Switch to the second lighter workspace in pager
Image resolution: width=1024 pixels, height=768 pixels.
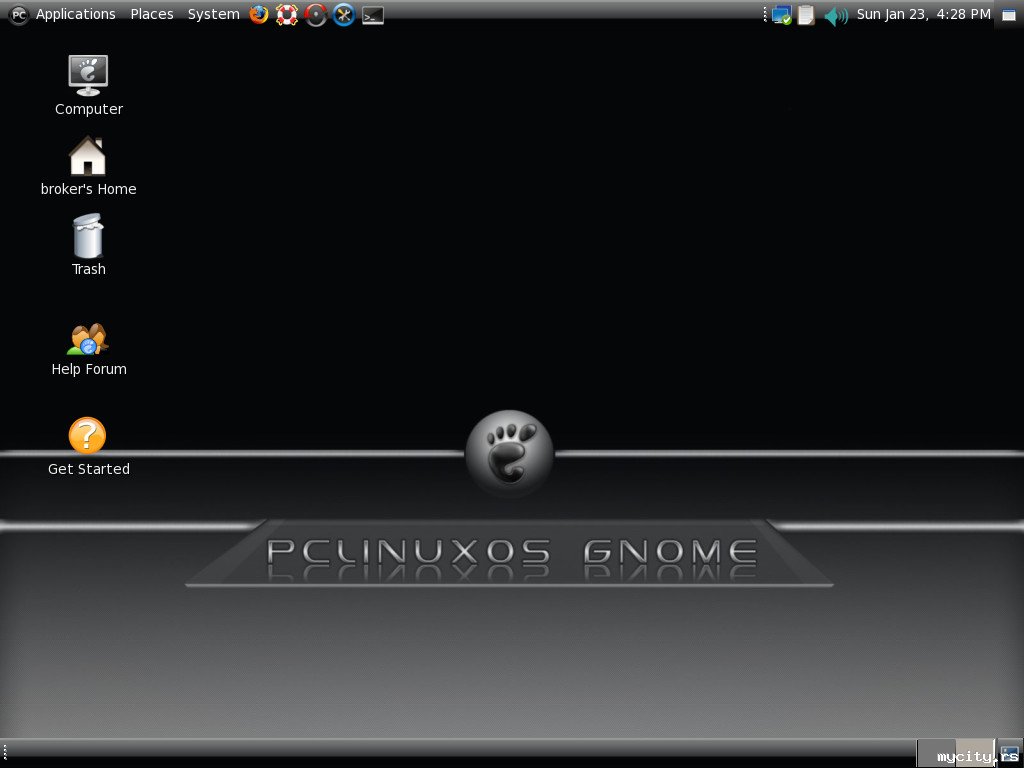pos(975,753)
